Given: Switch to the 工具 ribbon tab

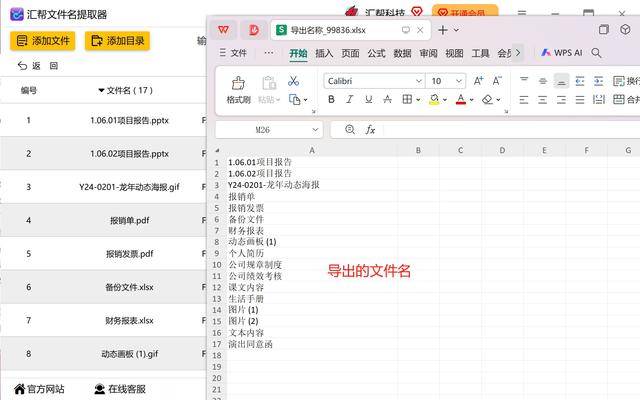Looking at the screenshot, I should coord(480,53).
